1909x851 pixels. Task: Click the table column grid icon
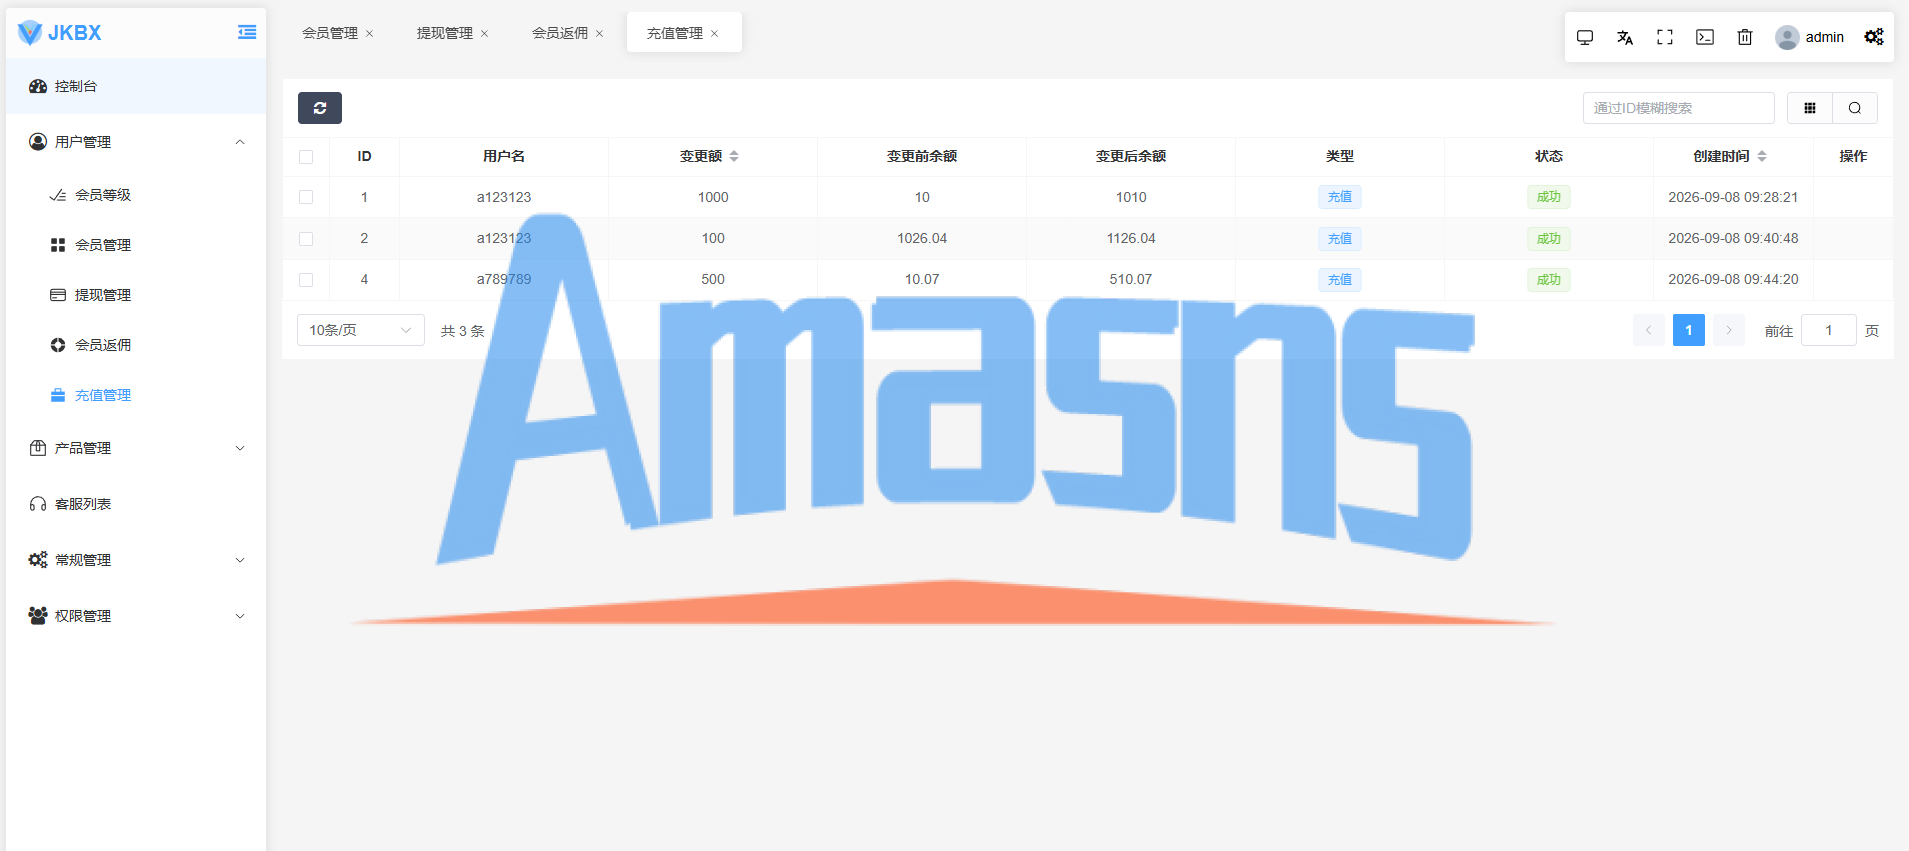click(1810, 108)
